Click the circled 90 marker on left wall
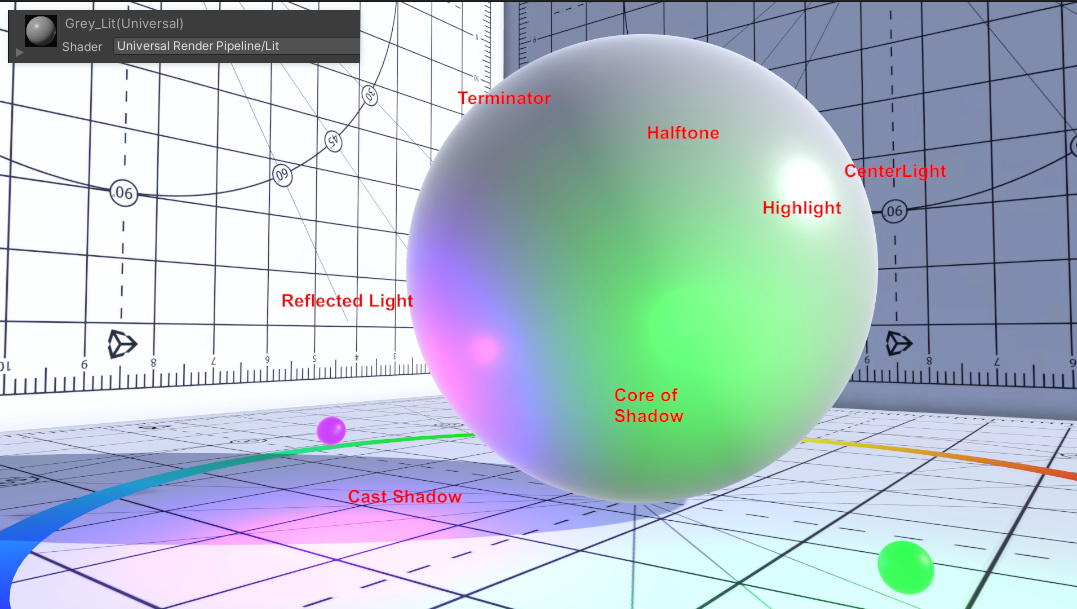This screenshot has width=1077, height=609. point(123,192)
